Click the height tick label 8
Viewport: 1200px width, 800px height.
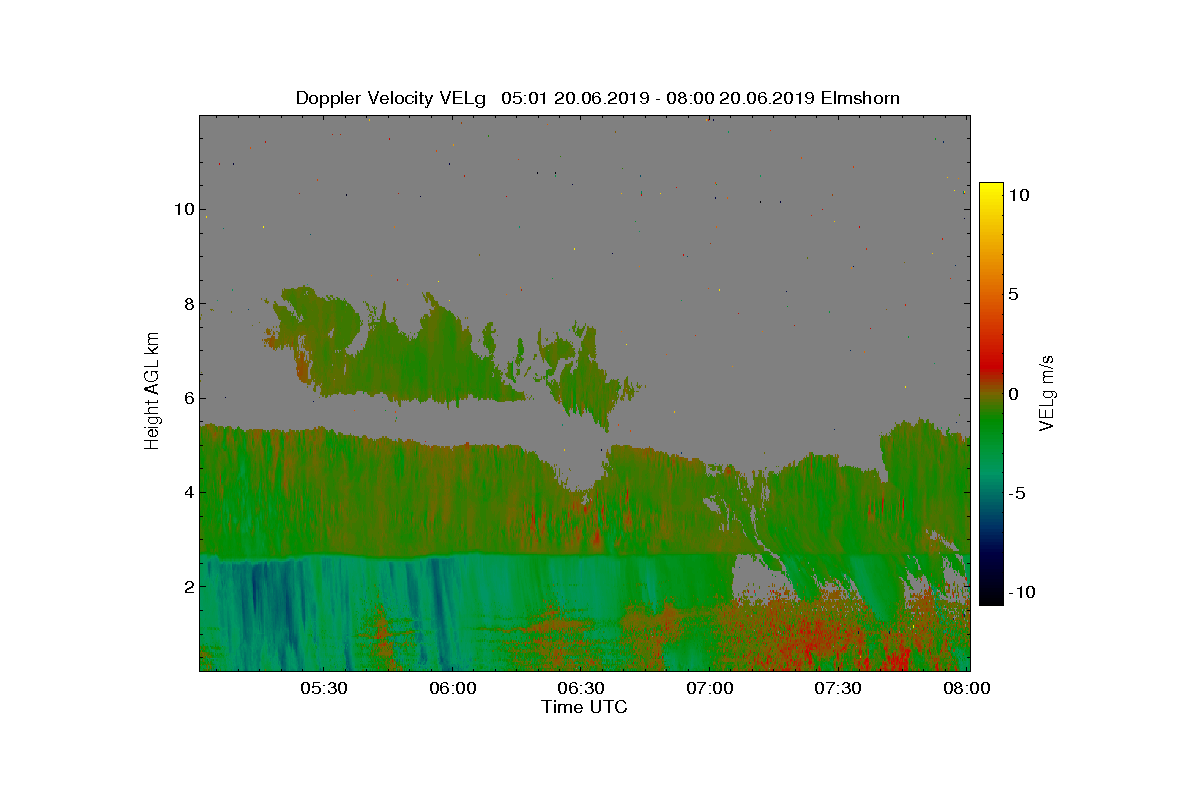187,304
